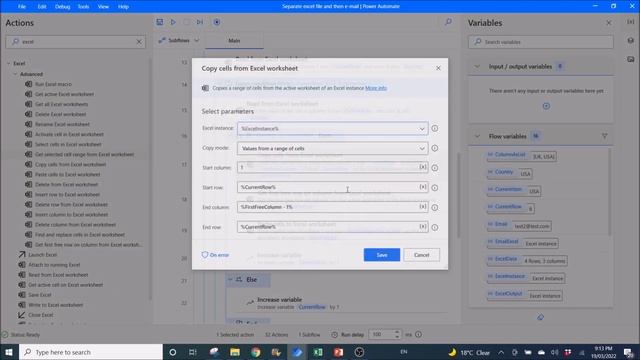Open the Tools menu
Viewport: 640px width, 360px height.
(83, 7)
